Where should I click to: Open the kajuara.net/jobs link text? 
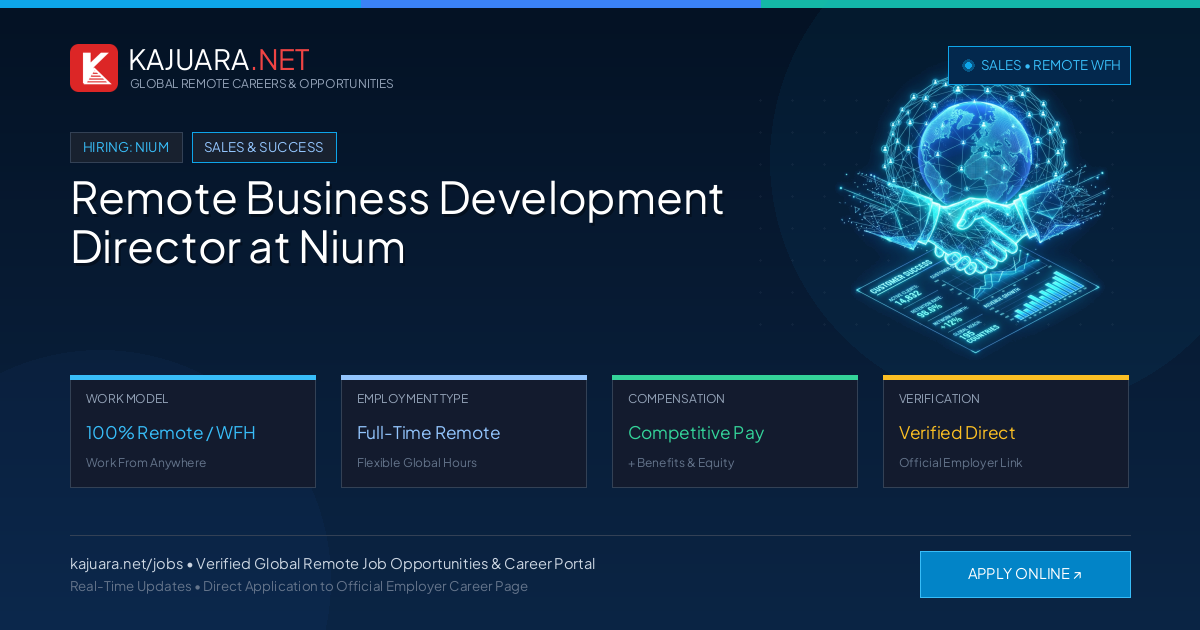click(x=126, y=564)
